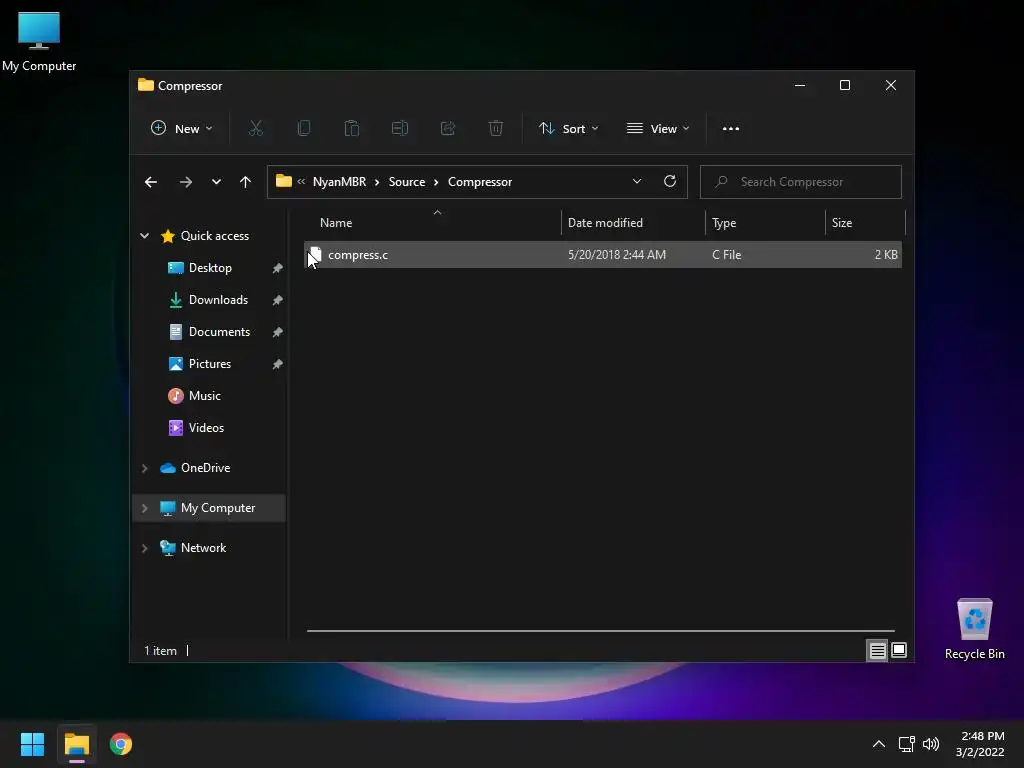The width and height of the screenshot is (1024, 768).
Task: Expand the My Computer tree node
Action: coord(144,508)
